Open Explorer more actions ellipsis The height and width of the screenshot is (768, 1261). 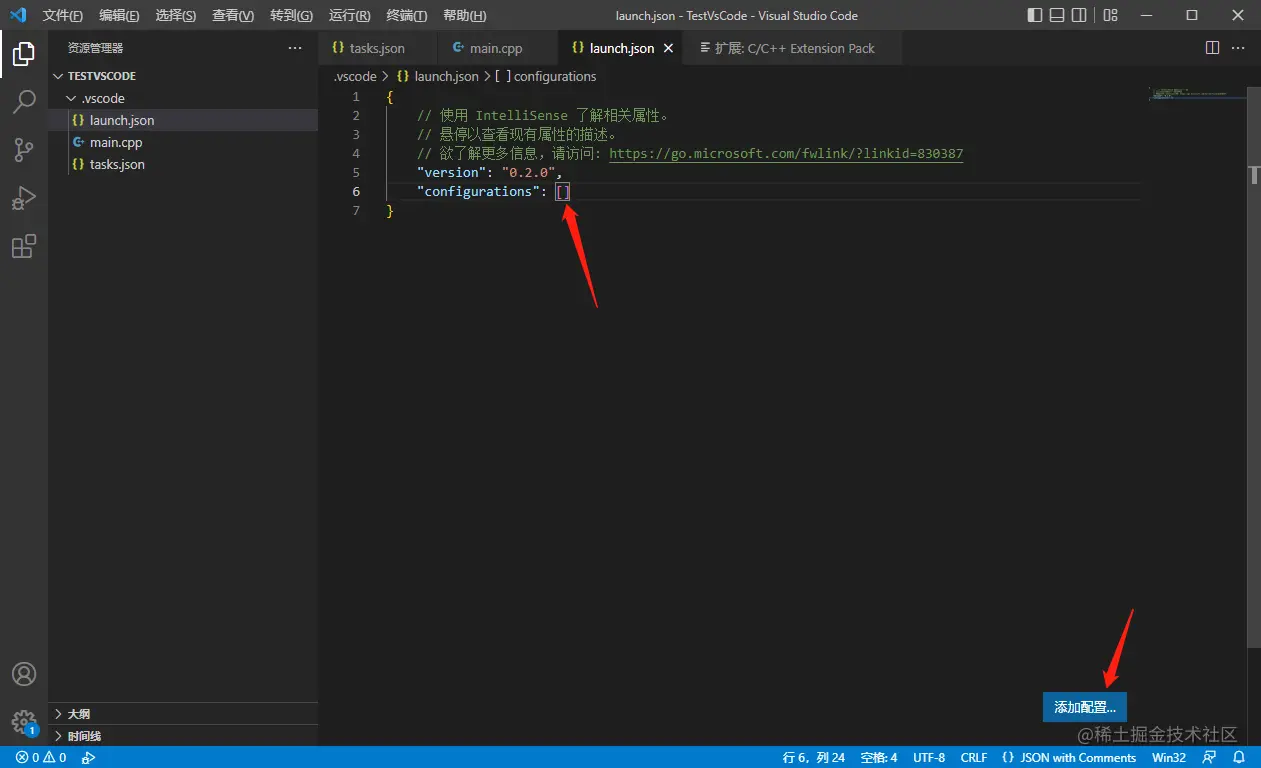[294, 47]
